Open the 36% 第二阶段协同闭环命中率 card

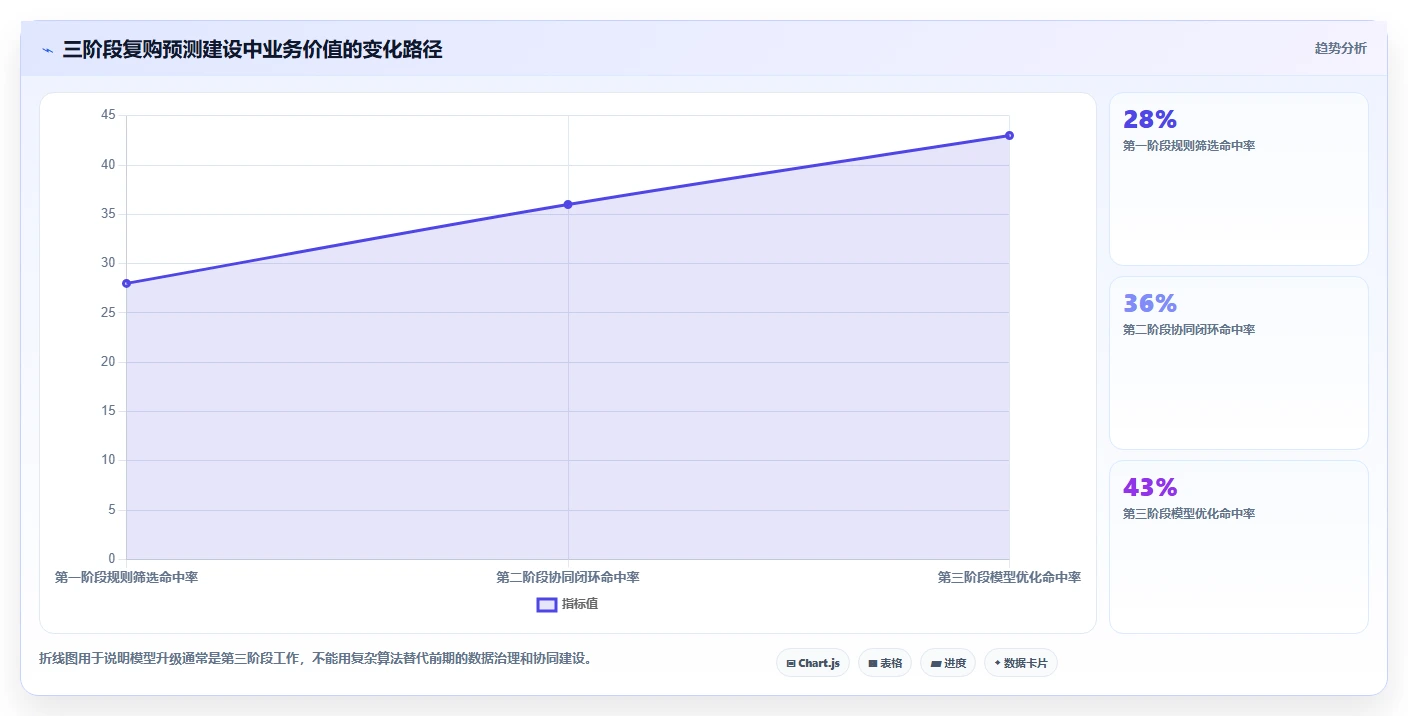pos(1238,363)
